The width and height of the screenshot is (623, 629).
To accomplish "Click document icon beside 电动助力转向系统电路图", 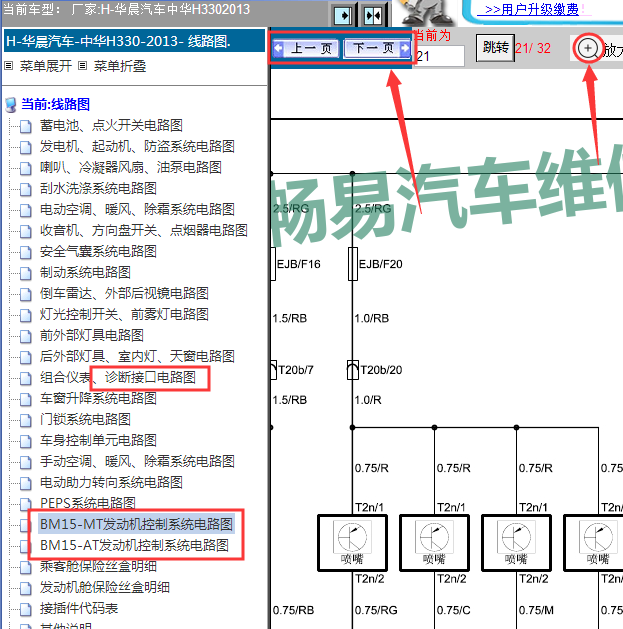I will 26,483.
